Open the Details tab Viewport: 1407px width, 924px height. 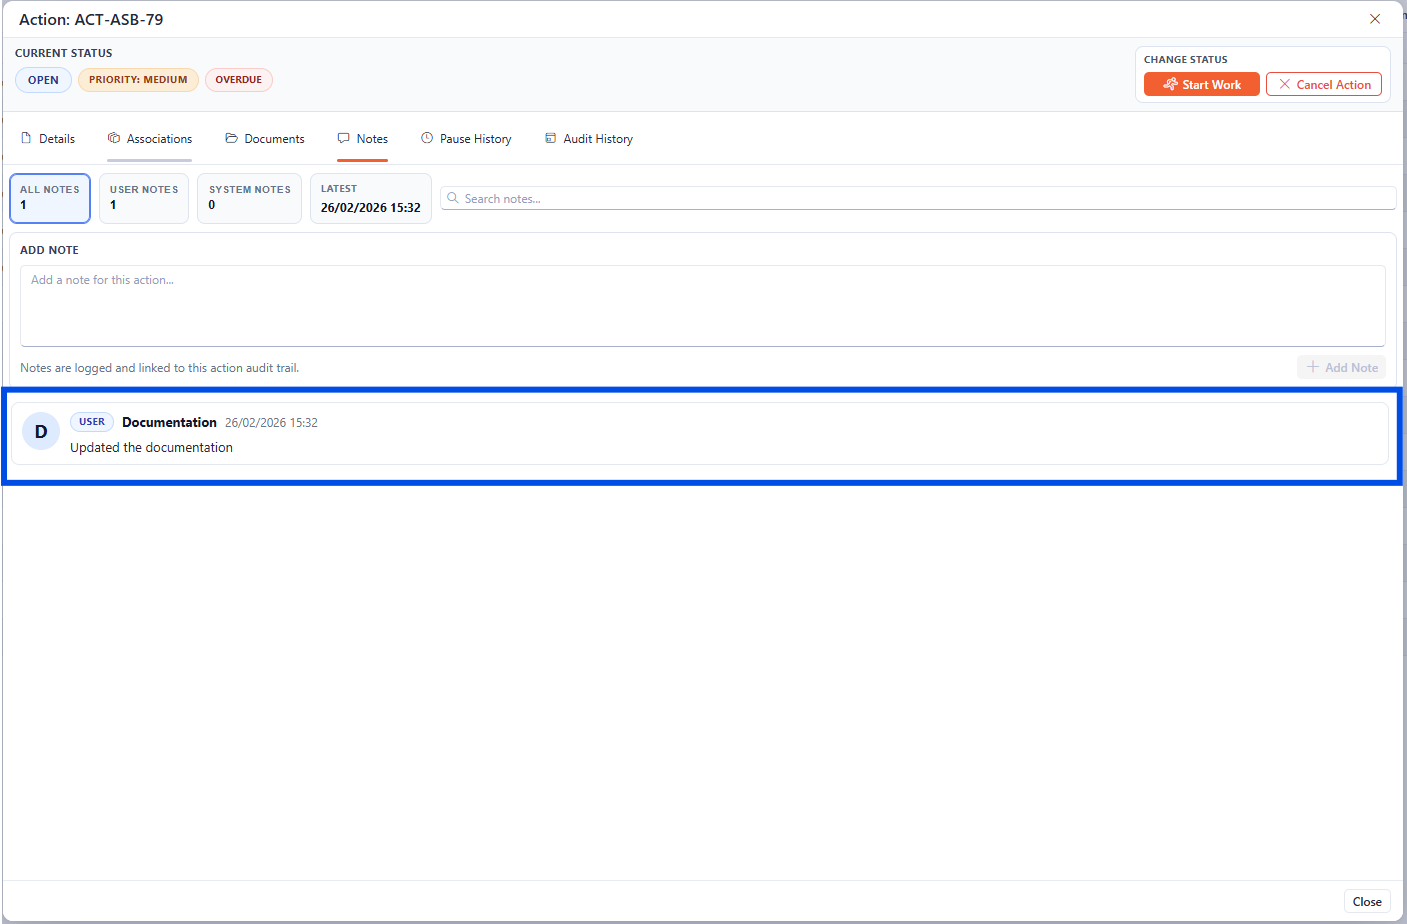pos(48,139)
